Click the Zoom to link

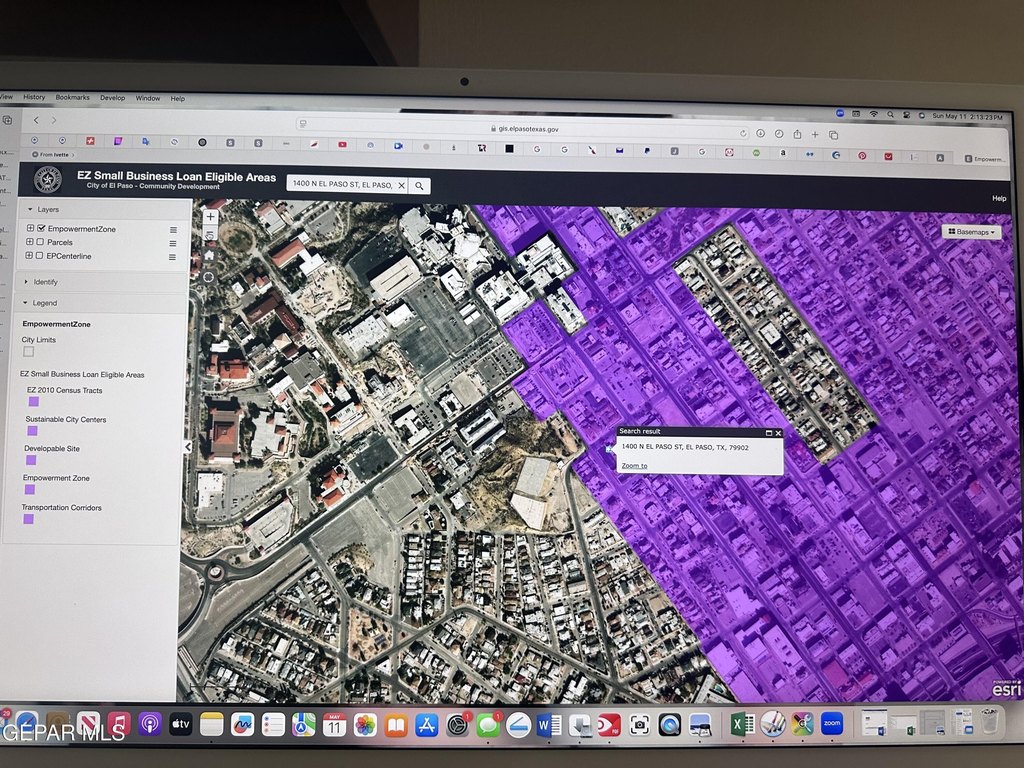tap(634, 466)
